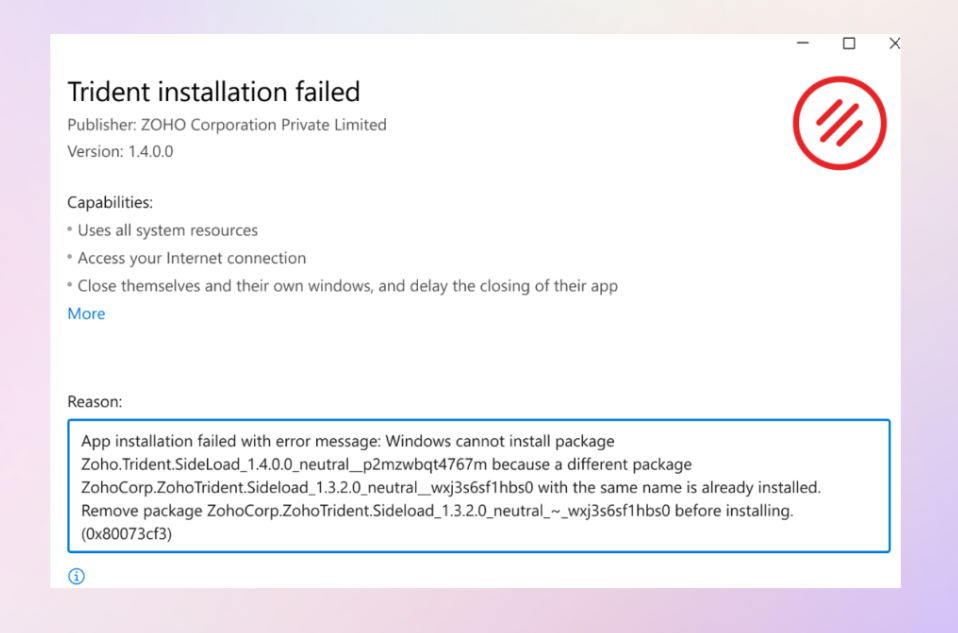Close the Trident installation failed dialog
Viewport: 958px width, 633px height.
(894, 44)
